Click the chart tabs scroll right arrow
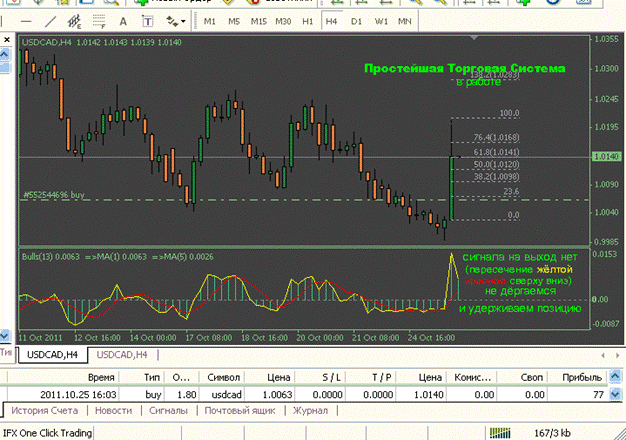The height and width of the screenshot is (440, 626). (x=617, y=355)
